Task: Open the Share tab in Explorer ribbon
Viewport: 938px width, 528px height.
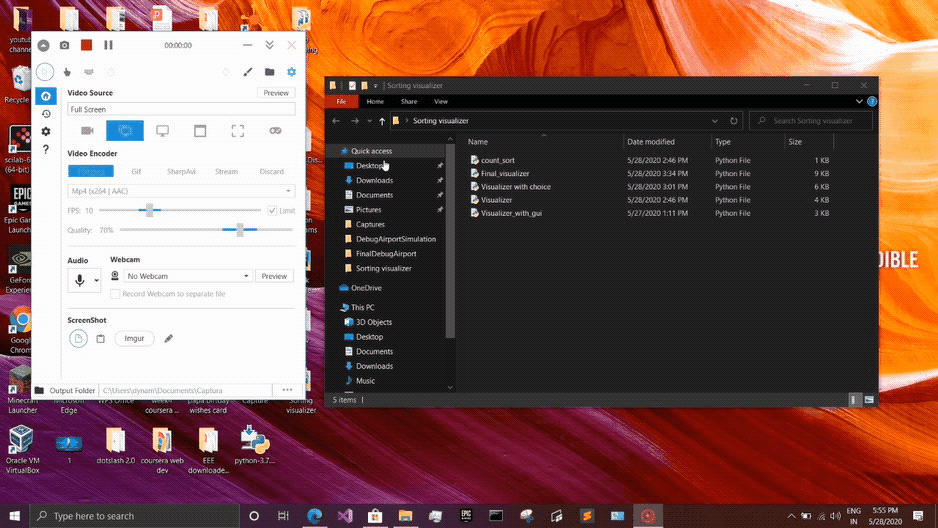Action: point(409,102)
